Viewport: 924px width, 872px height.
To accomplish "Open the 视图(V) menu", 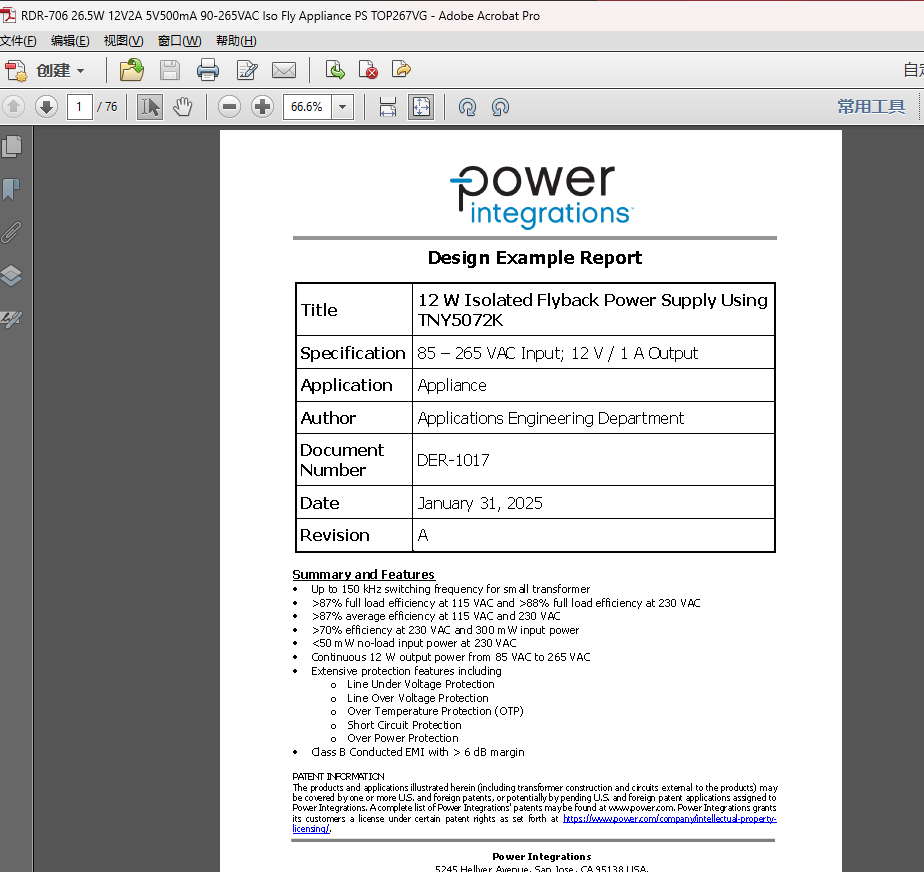I will tap(123, 41).
